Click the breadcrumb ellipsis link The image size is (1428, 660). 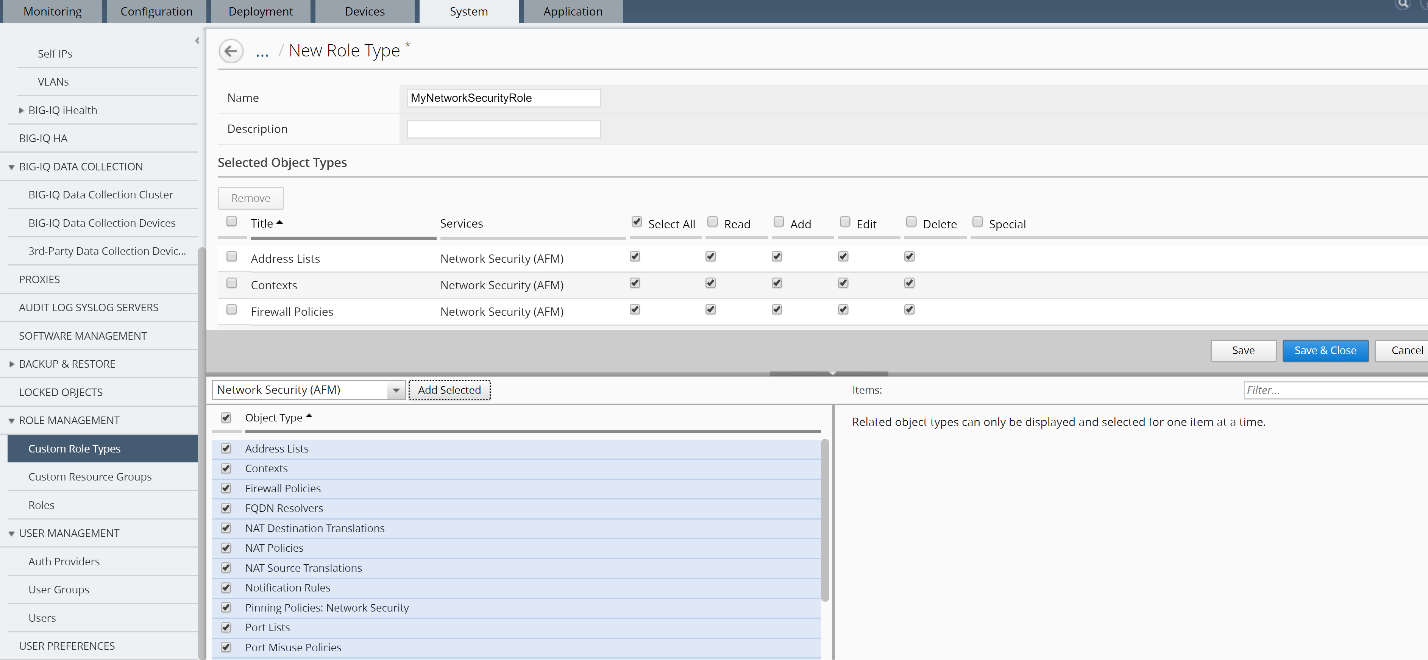[x=262, y=51]
